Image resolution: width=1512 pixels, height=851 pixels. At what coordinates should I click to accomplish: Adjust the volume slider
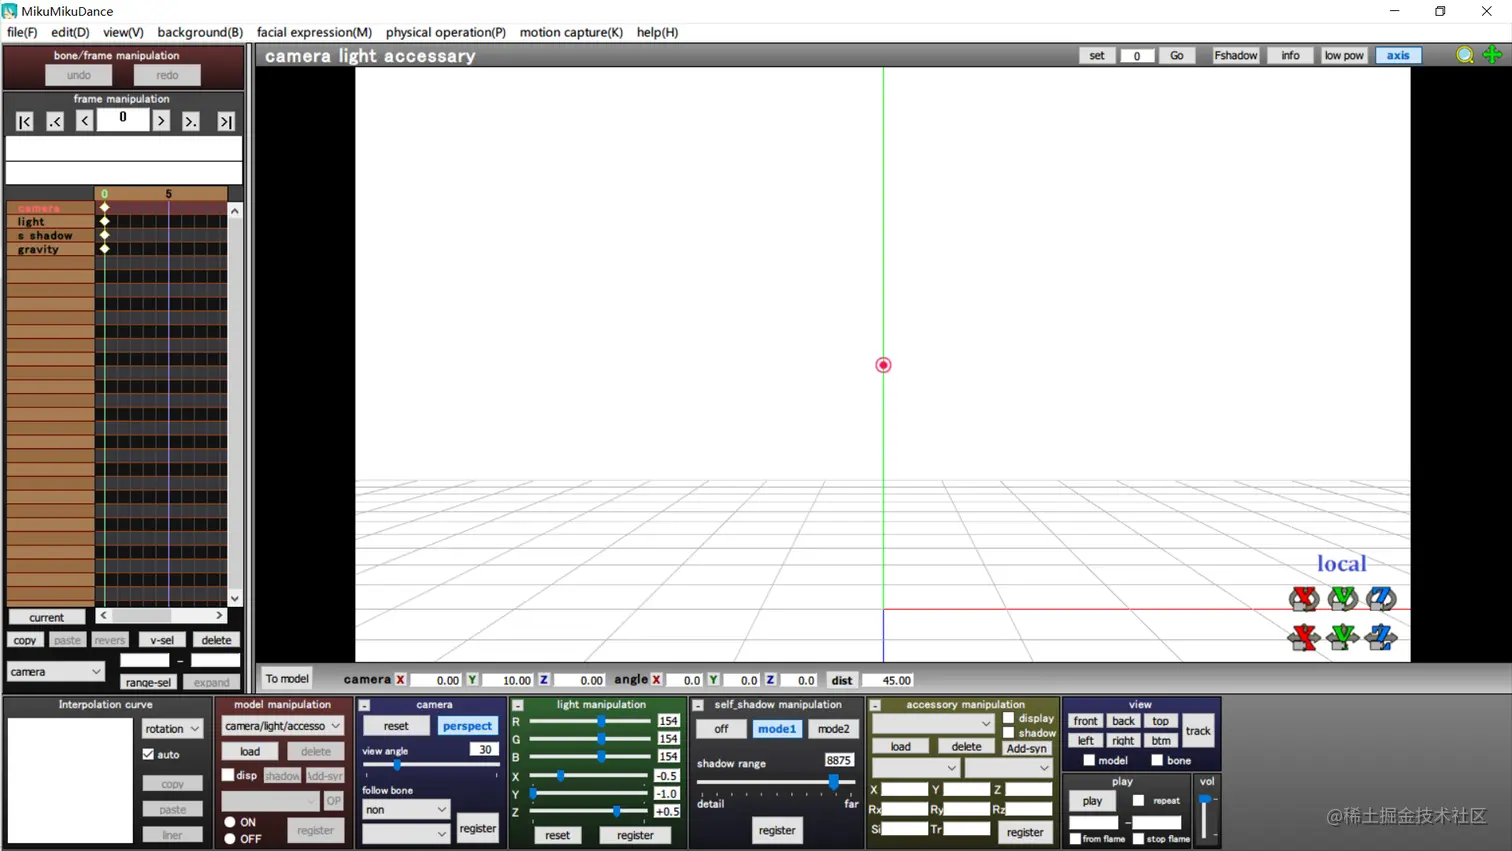point(1205,817)
